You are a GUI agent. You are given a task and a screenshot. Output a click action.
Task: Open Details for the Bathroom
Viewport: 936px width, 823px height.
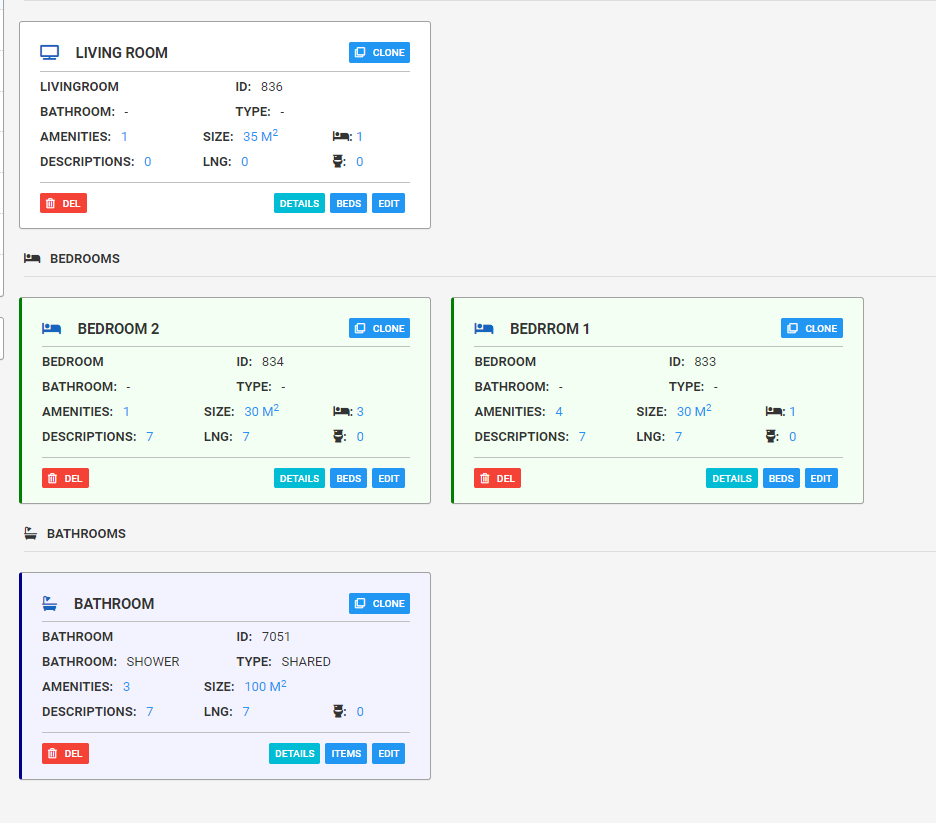tap(294, 753)
